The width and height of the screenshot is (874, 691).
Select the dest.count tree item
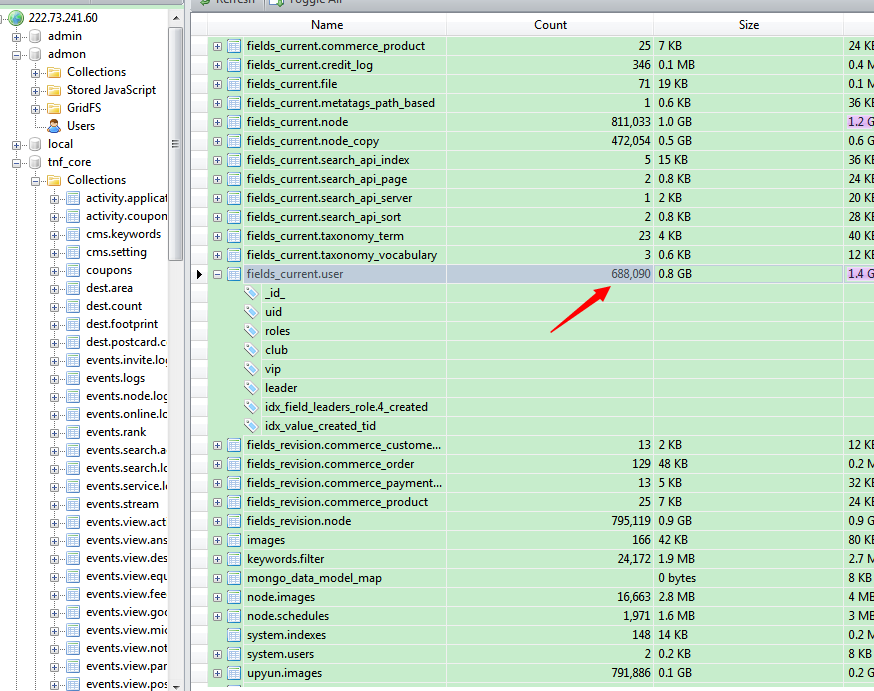point(114,306)
